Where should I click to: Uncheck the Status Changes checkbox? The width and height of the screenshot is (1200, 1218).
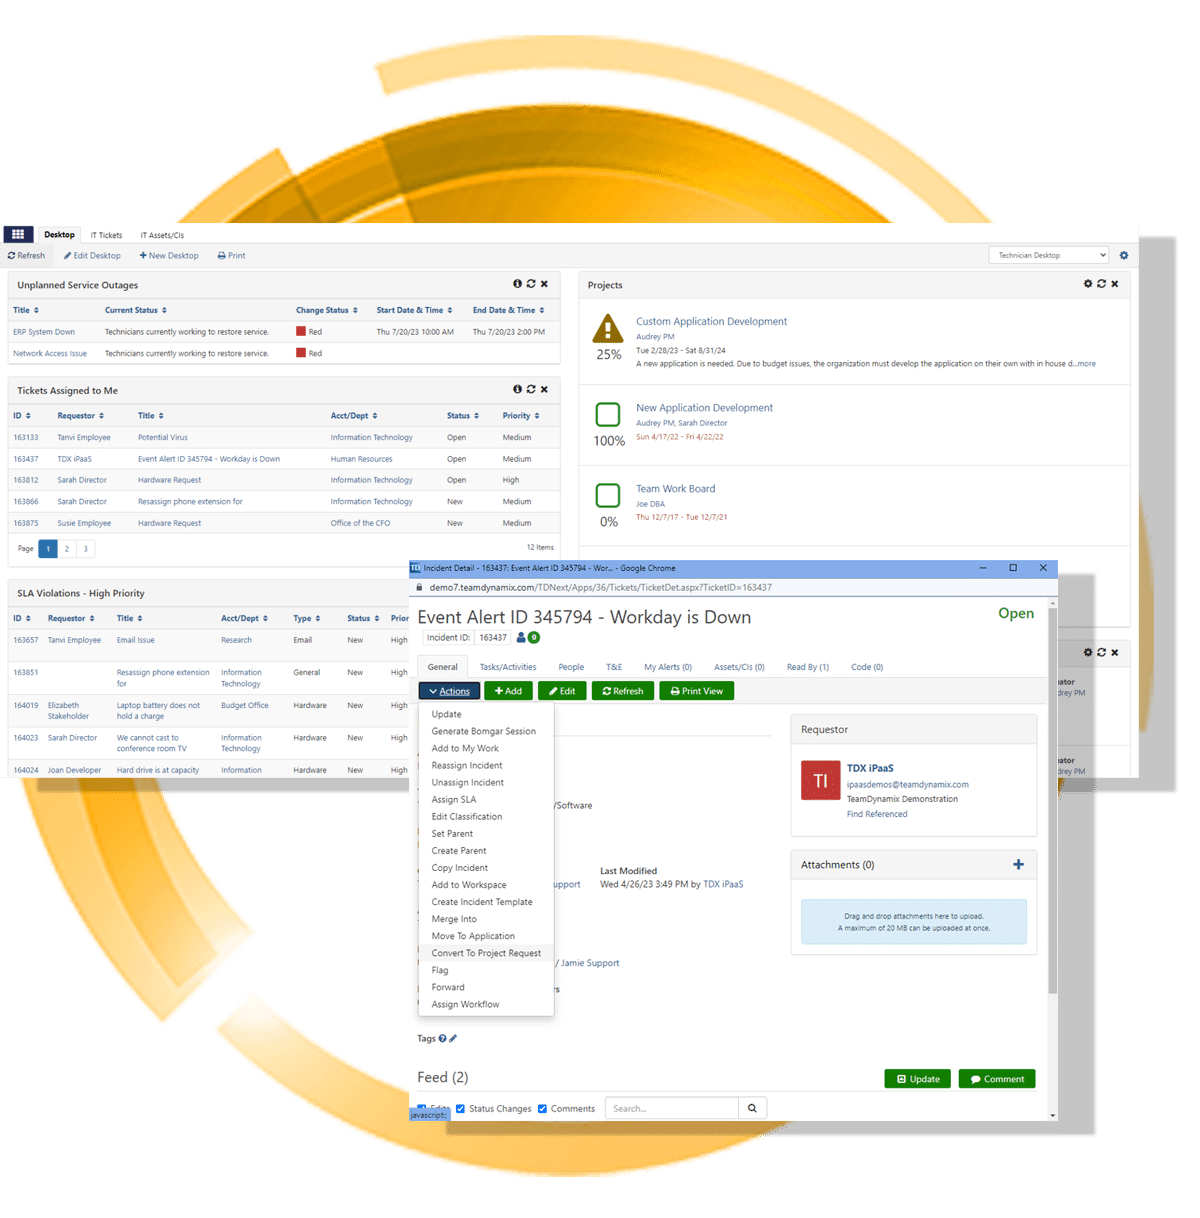coord(461,1108)
